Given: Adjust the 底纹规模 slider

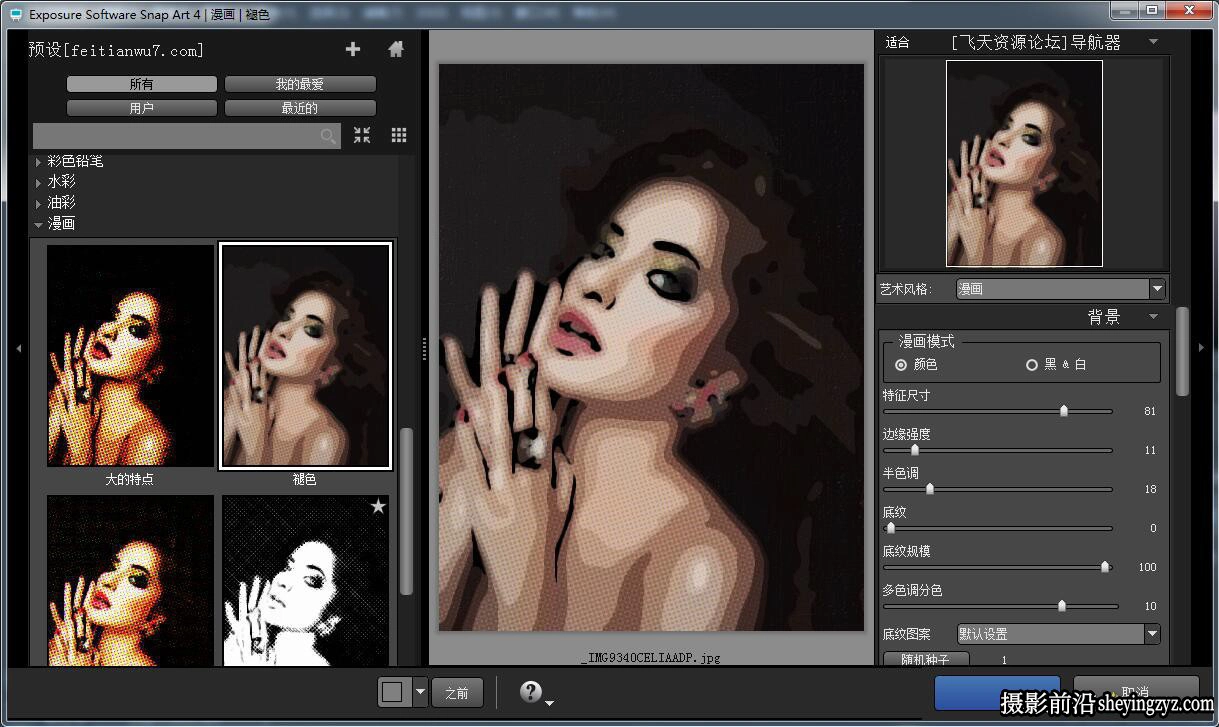Looking at the screenshot, I should (x=1105, y=567).
